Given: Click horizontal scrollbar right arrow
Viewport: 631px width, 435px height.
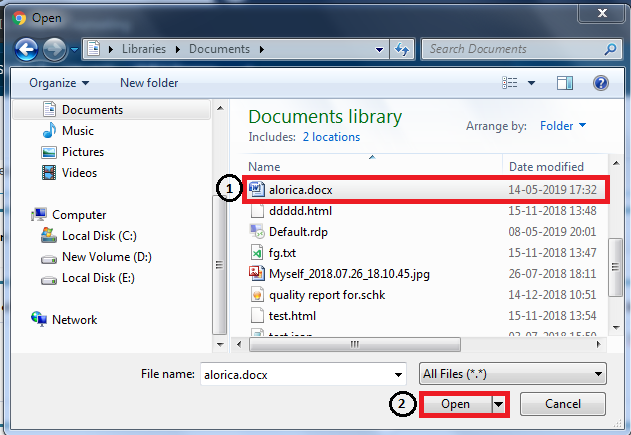Looking at the screenshot, I should point(599,344).
